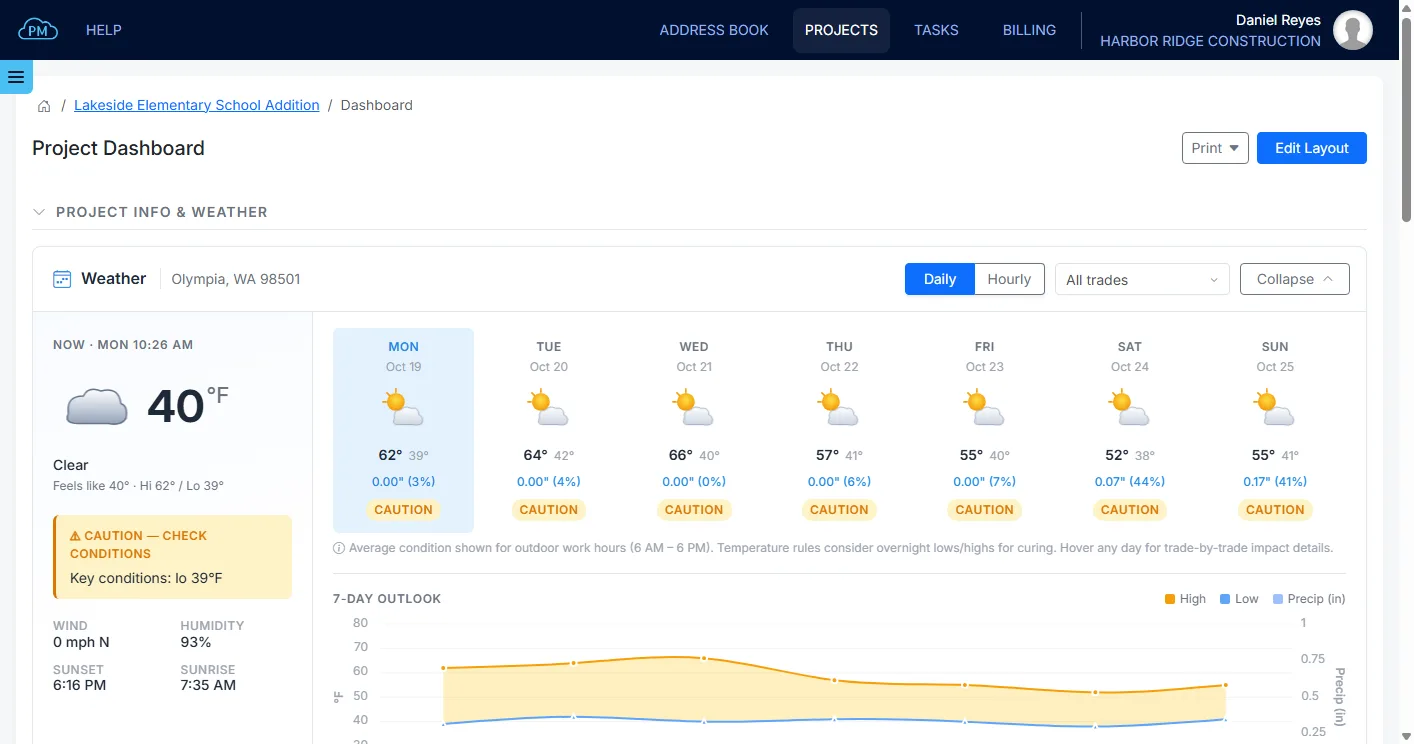Click Harbor Ridge Construction company name

click(1210, 41)
